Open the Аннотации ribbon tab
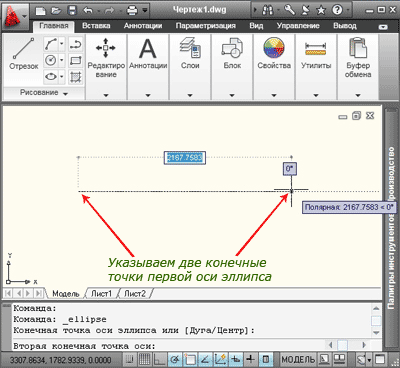Image resolution: width=400 pixels, height=368 pixels. (x=143, y=26)
